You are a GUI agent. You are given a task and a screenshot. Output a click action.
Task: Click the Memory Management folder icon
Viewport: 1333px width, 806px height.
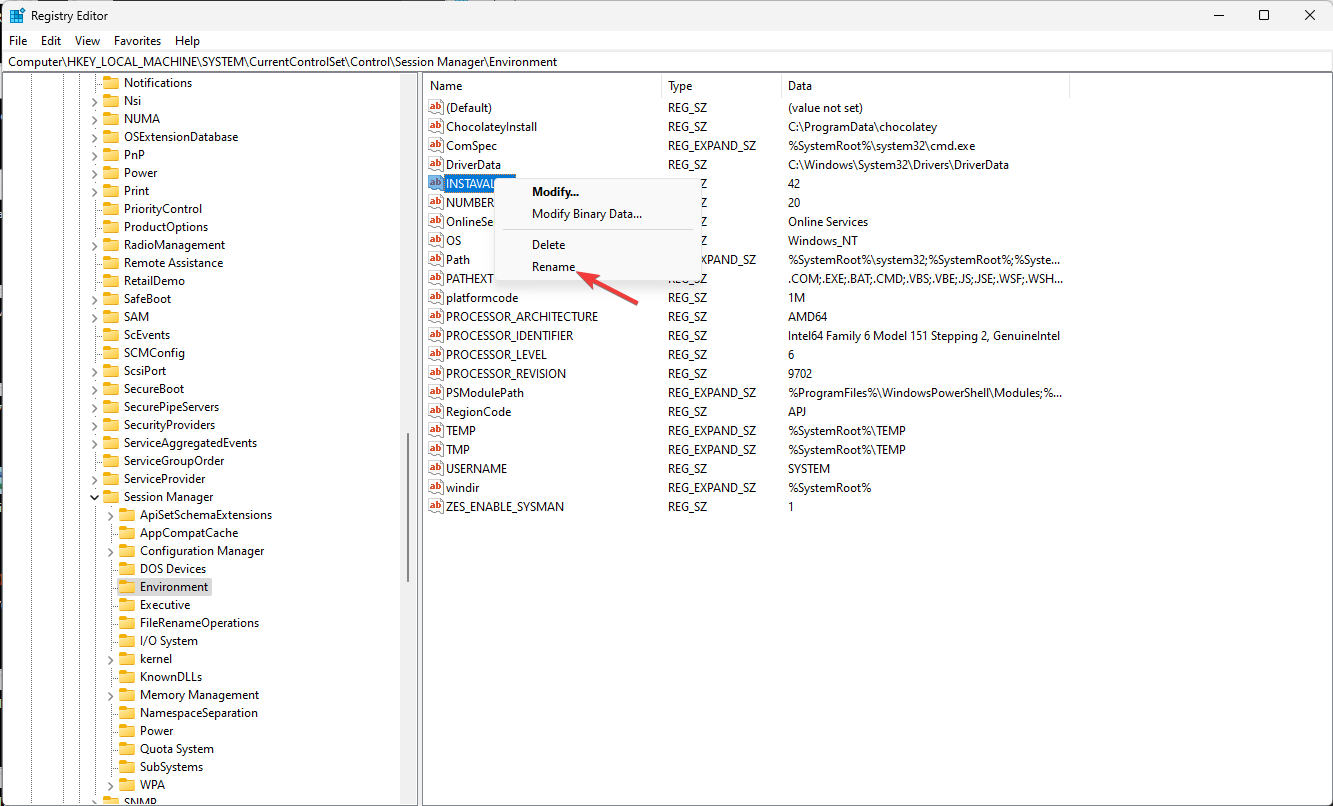pos(126,695)
